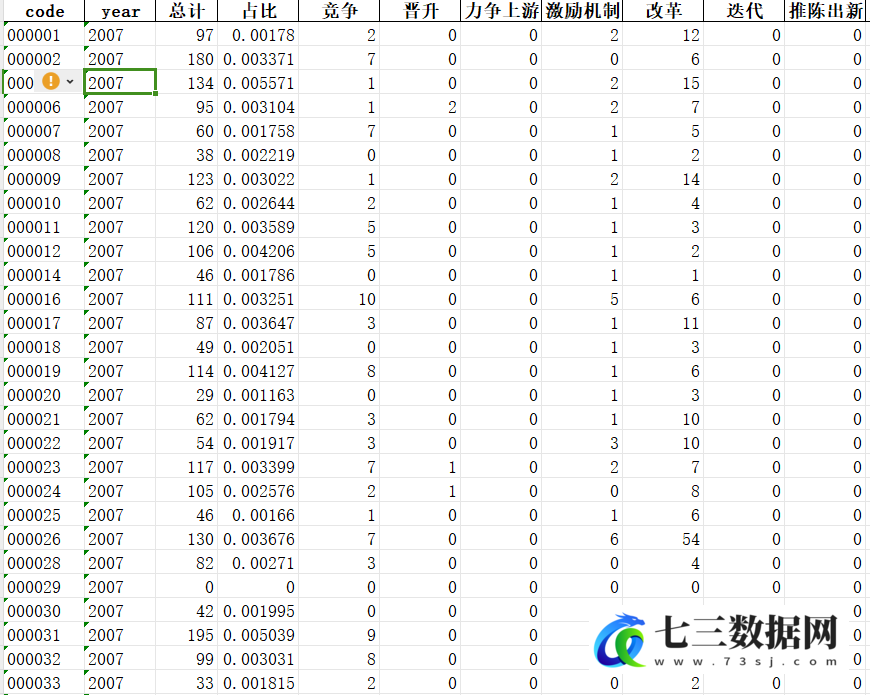Select the '竞争' header cell
Screen dimensions: 870x695
tap(339, 11)
